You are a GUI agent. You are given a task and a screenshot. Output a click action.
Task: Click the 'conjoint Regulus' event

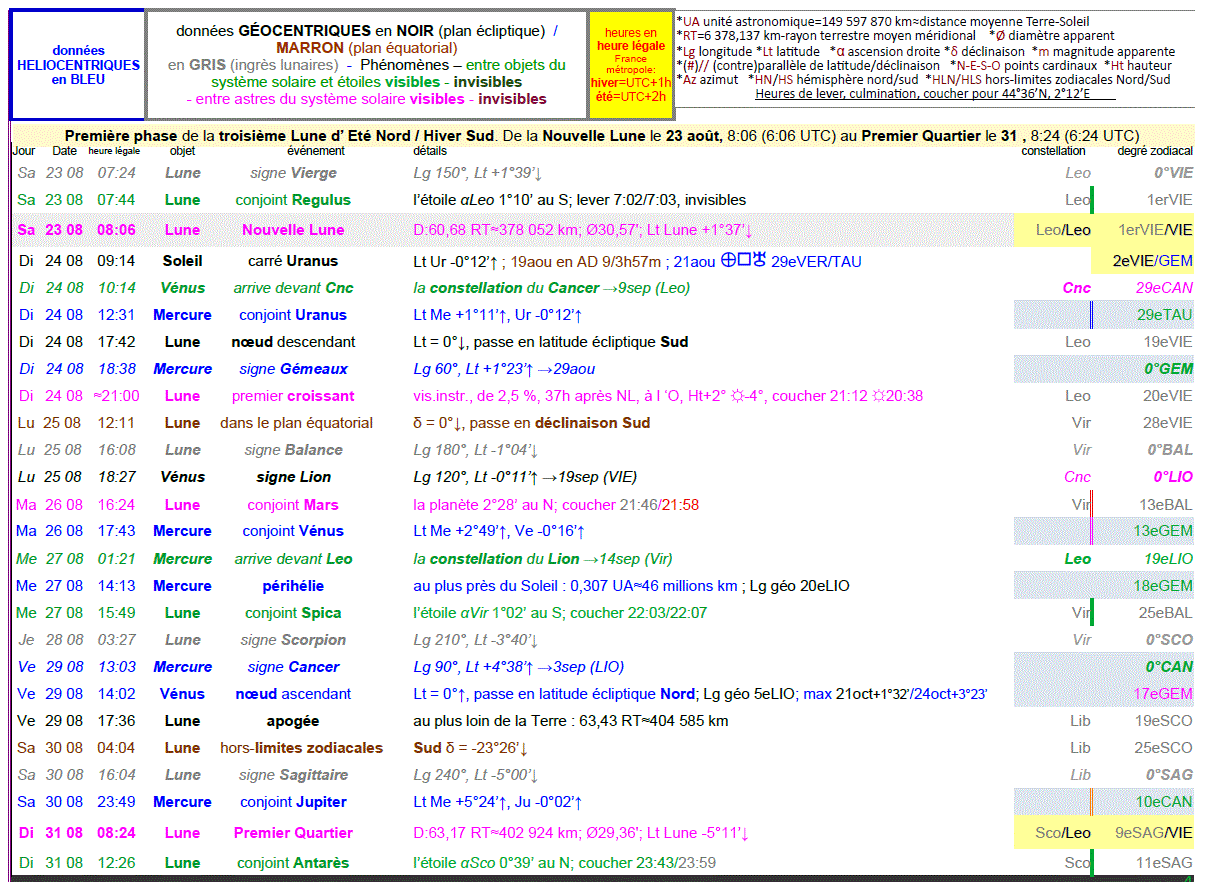(x=293, y=200)
